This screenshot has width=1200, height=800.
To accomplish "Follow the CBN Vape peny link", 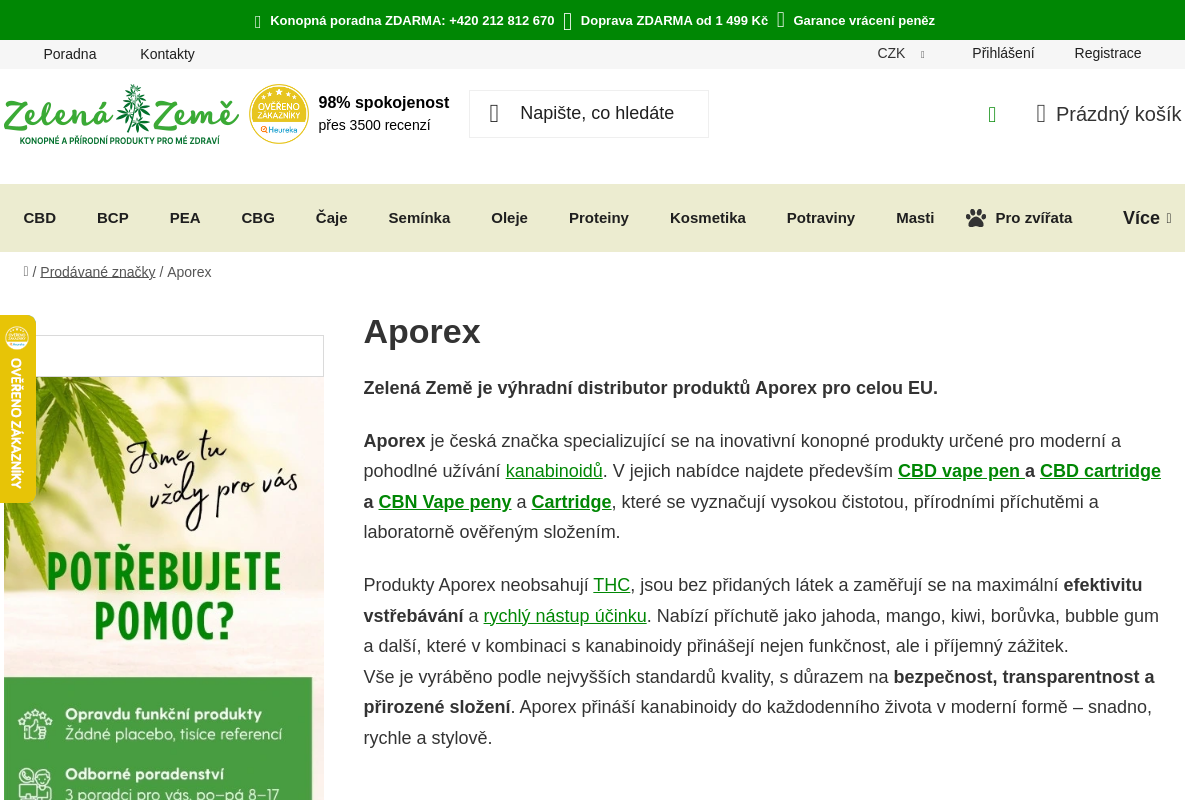I will click(445, 502).
